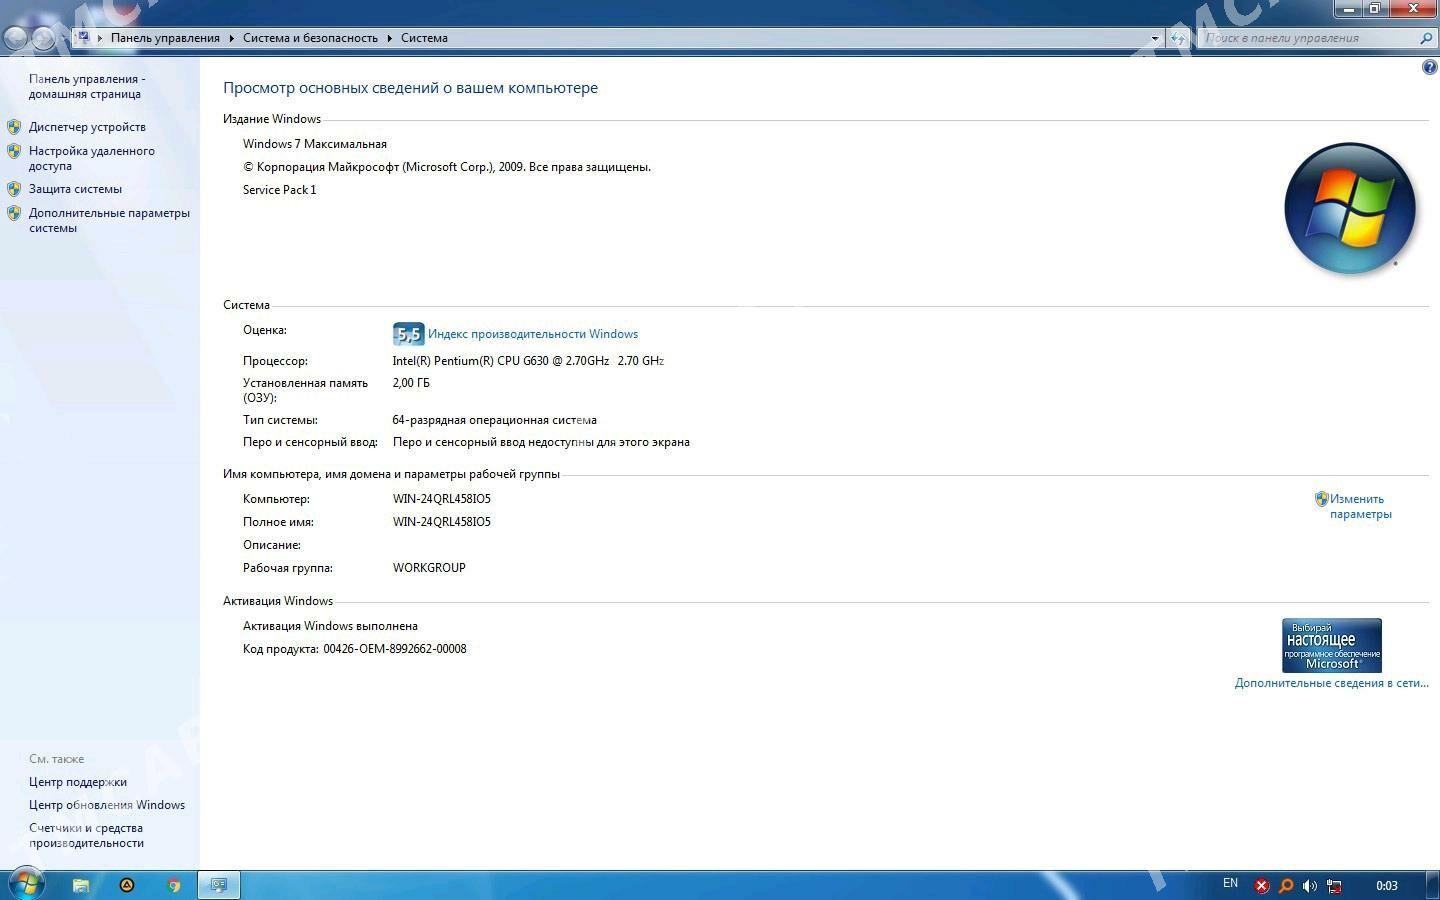Expand arrow after System and Security breadcrumb
Image resolution: width=1440 pixels, height=900 pixels.
(389, 38)
